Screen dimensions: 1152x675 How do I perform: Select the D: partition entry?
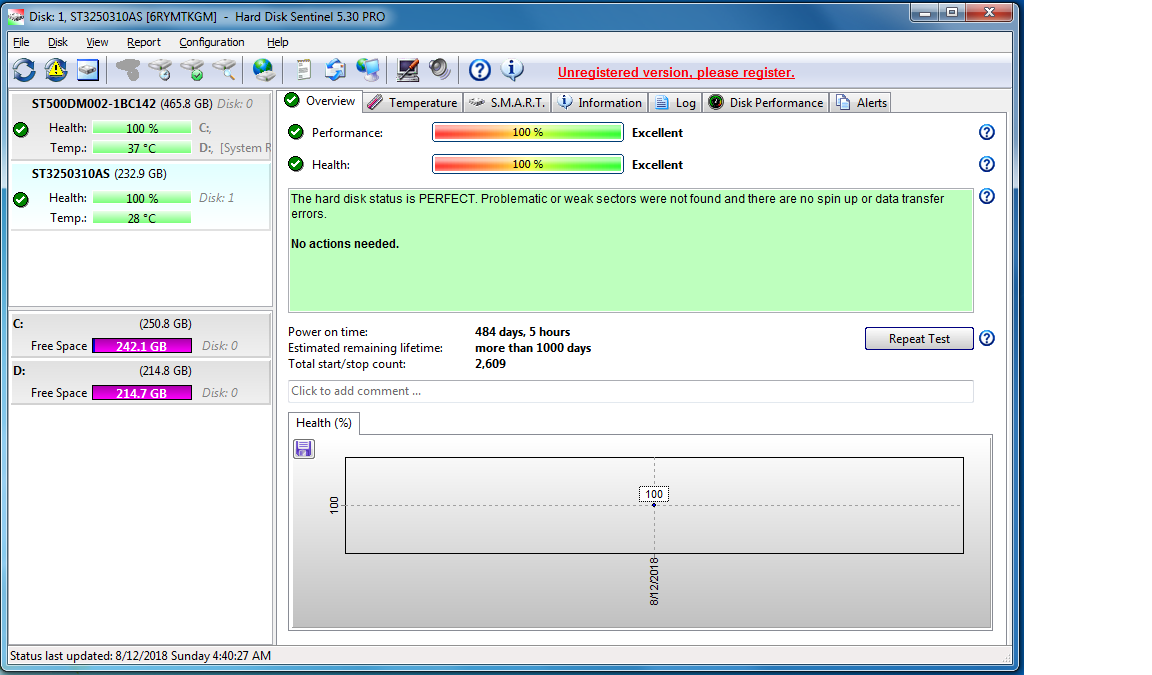click(140, 382)
